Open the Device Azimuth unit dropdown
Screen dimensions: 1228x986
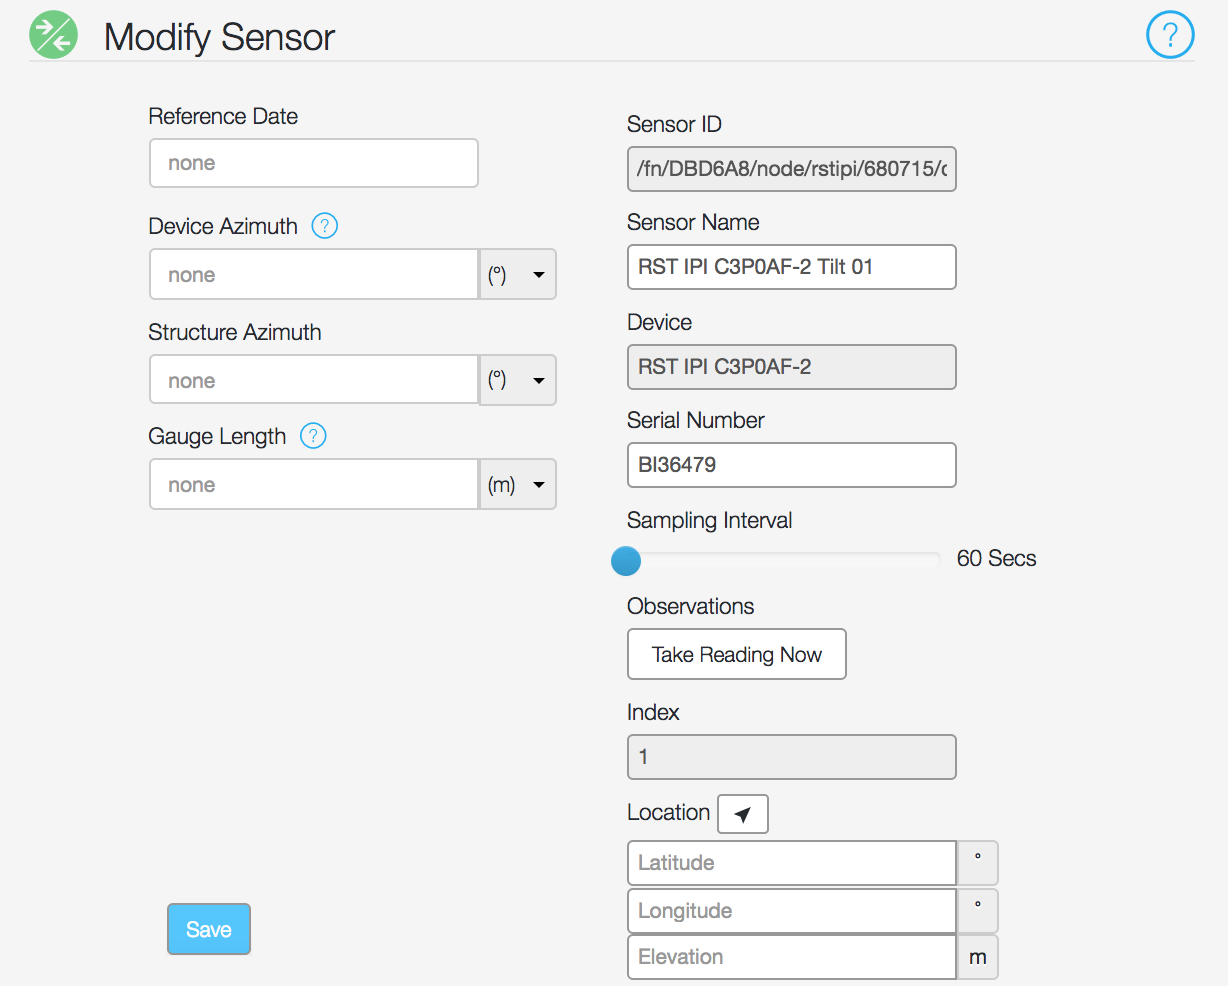click(x=518, y=275)
